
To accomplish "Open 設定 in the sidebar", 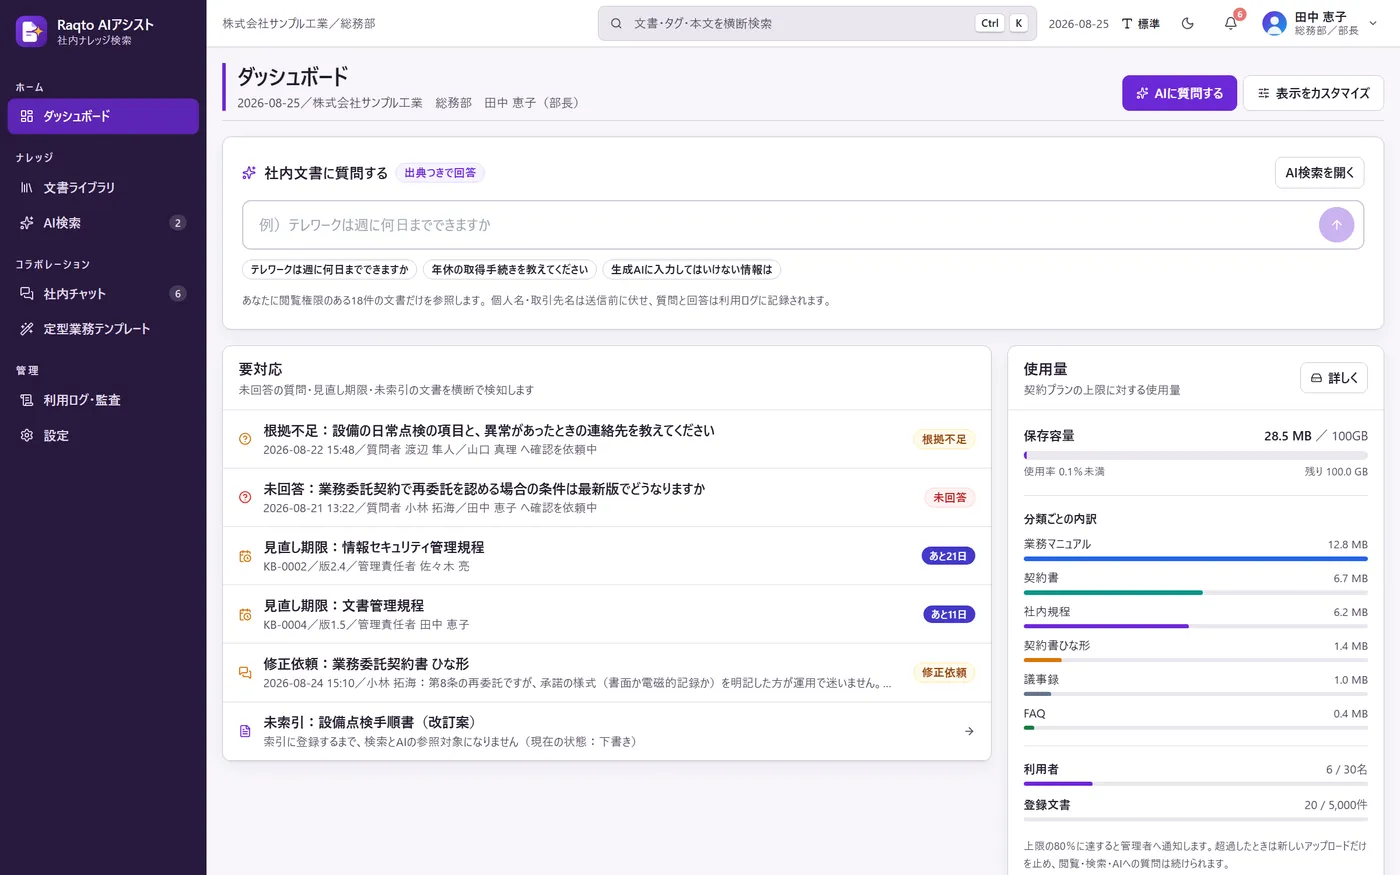I will (x=103, y=436).
